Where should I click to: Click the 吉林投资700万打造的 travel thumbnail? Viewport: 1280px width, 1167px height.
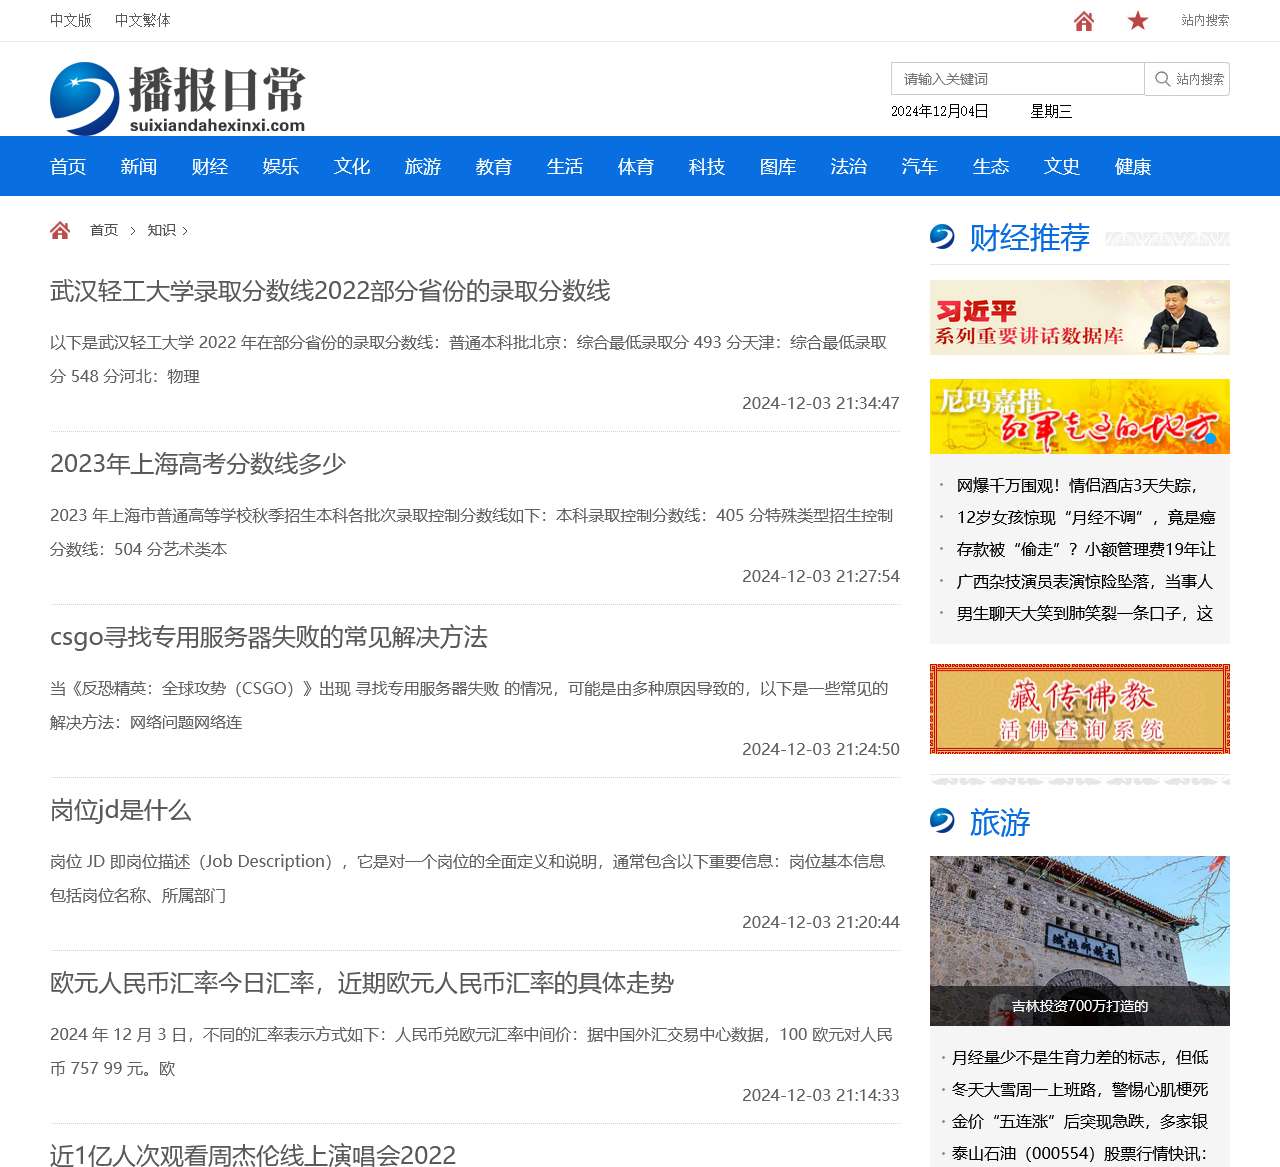[1079, 940]
